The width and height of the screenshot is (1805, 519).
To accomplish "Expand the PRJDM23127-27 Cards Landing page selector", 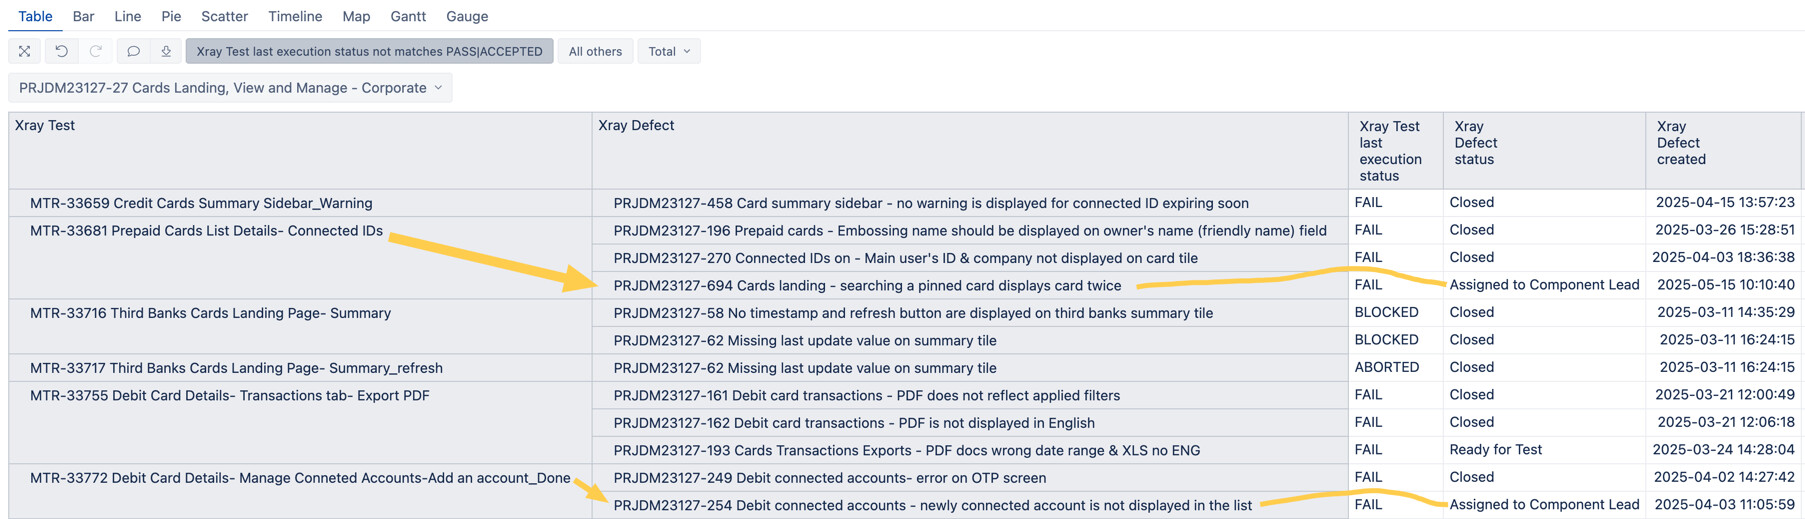I will (230, 88).
